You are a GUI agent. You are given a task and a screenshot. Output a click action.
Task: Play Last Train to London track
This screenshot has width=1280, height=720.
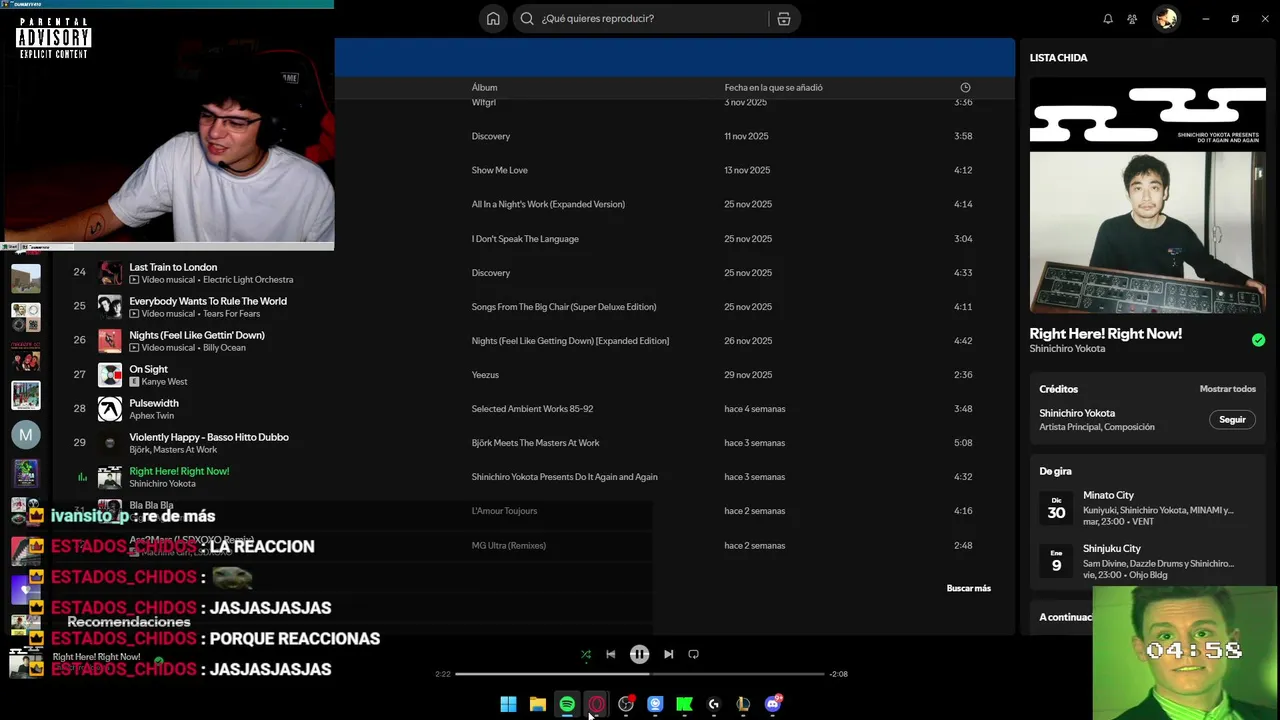point(173,267)
